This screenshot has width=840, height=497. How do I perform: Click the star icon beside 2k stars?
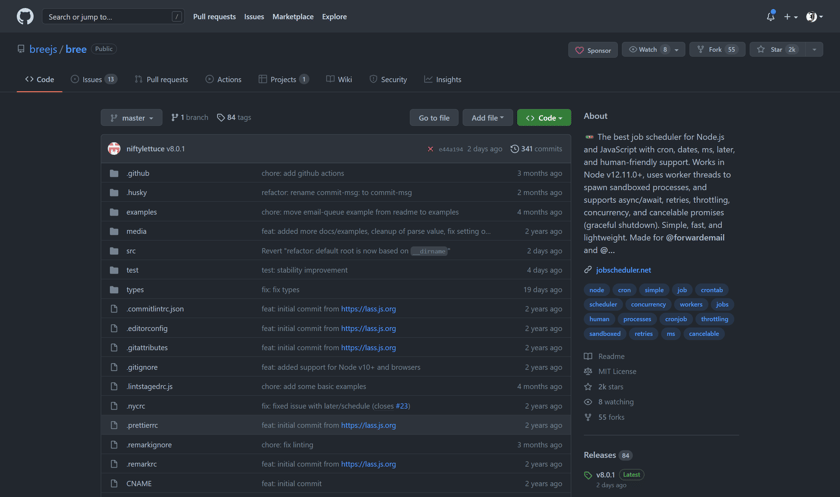click(588, 387)
